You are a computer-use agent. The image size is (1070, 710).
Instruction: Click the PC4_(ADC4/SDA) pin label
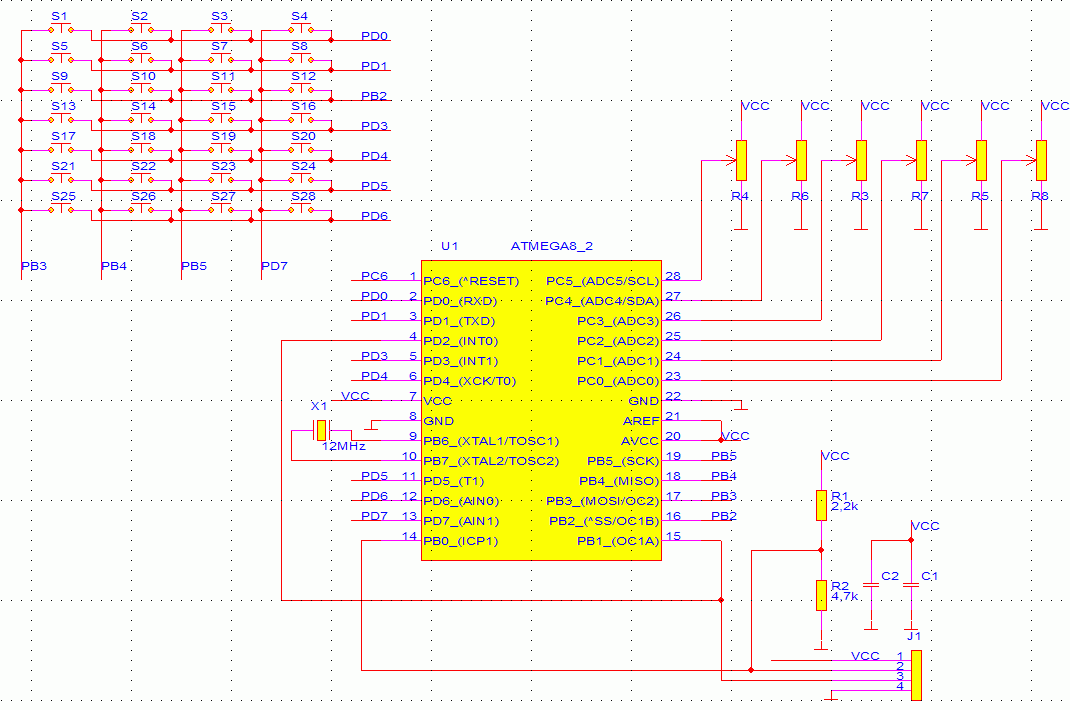[x=602, y=301]
